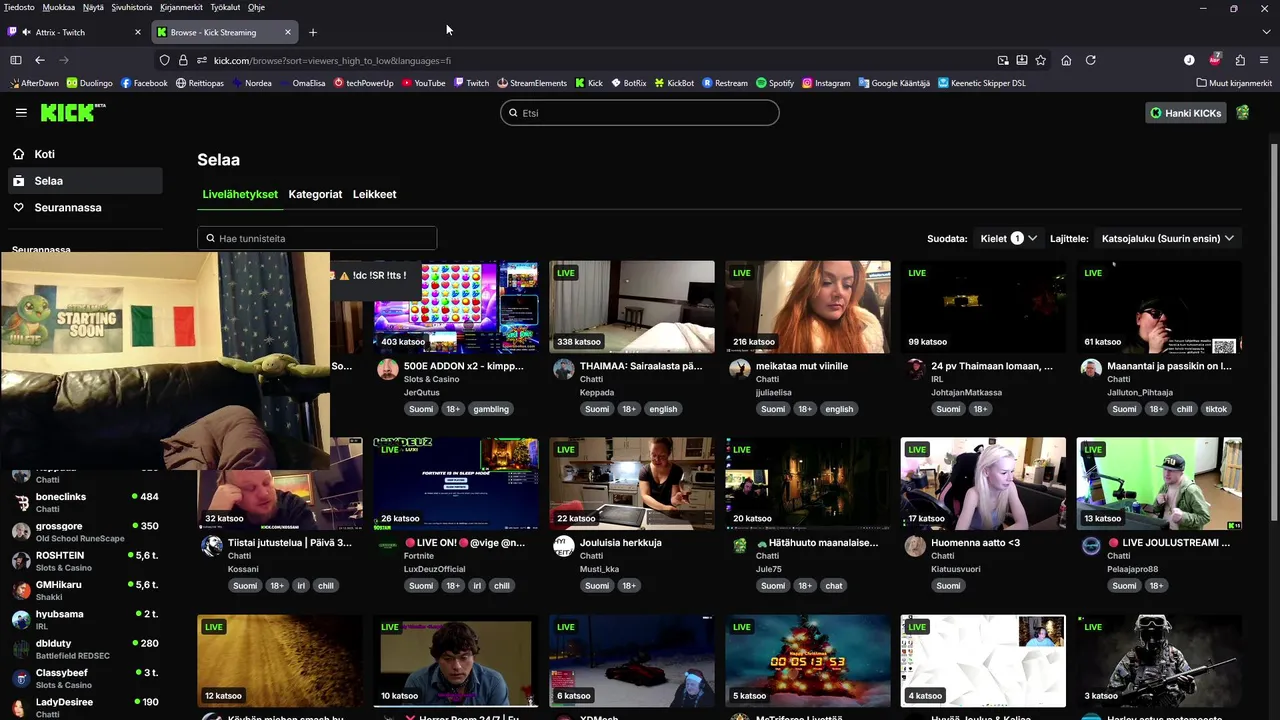Open boneclinks in the followed channels list
Viewport: 1280px width, 720px height.
(85, 502)
